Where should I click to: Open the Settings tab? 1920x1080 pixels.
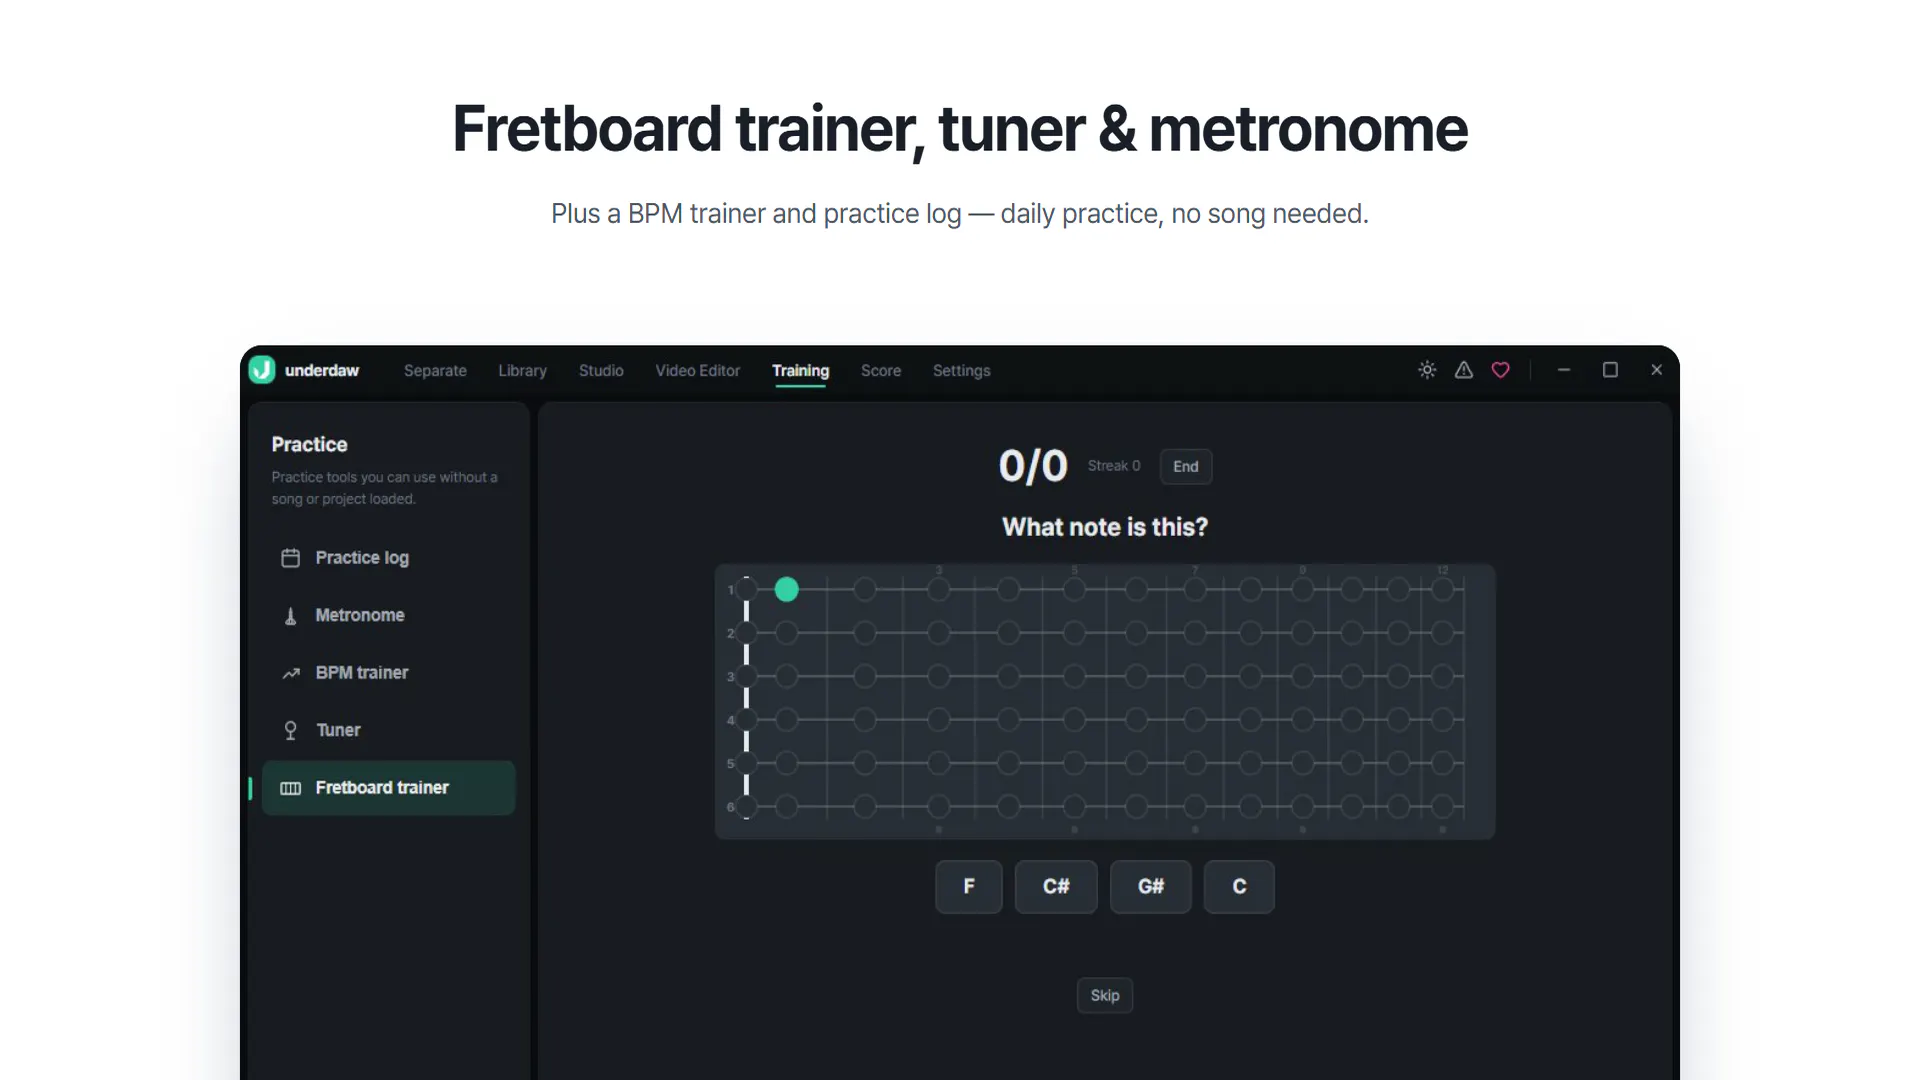[962, 370]
